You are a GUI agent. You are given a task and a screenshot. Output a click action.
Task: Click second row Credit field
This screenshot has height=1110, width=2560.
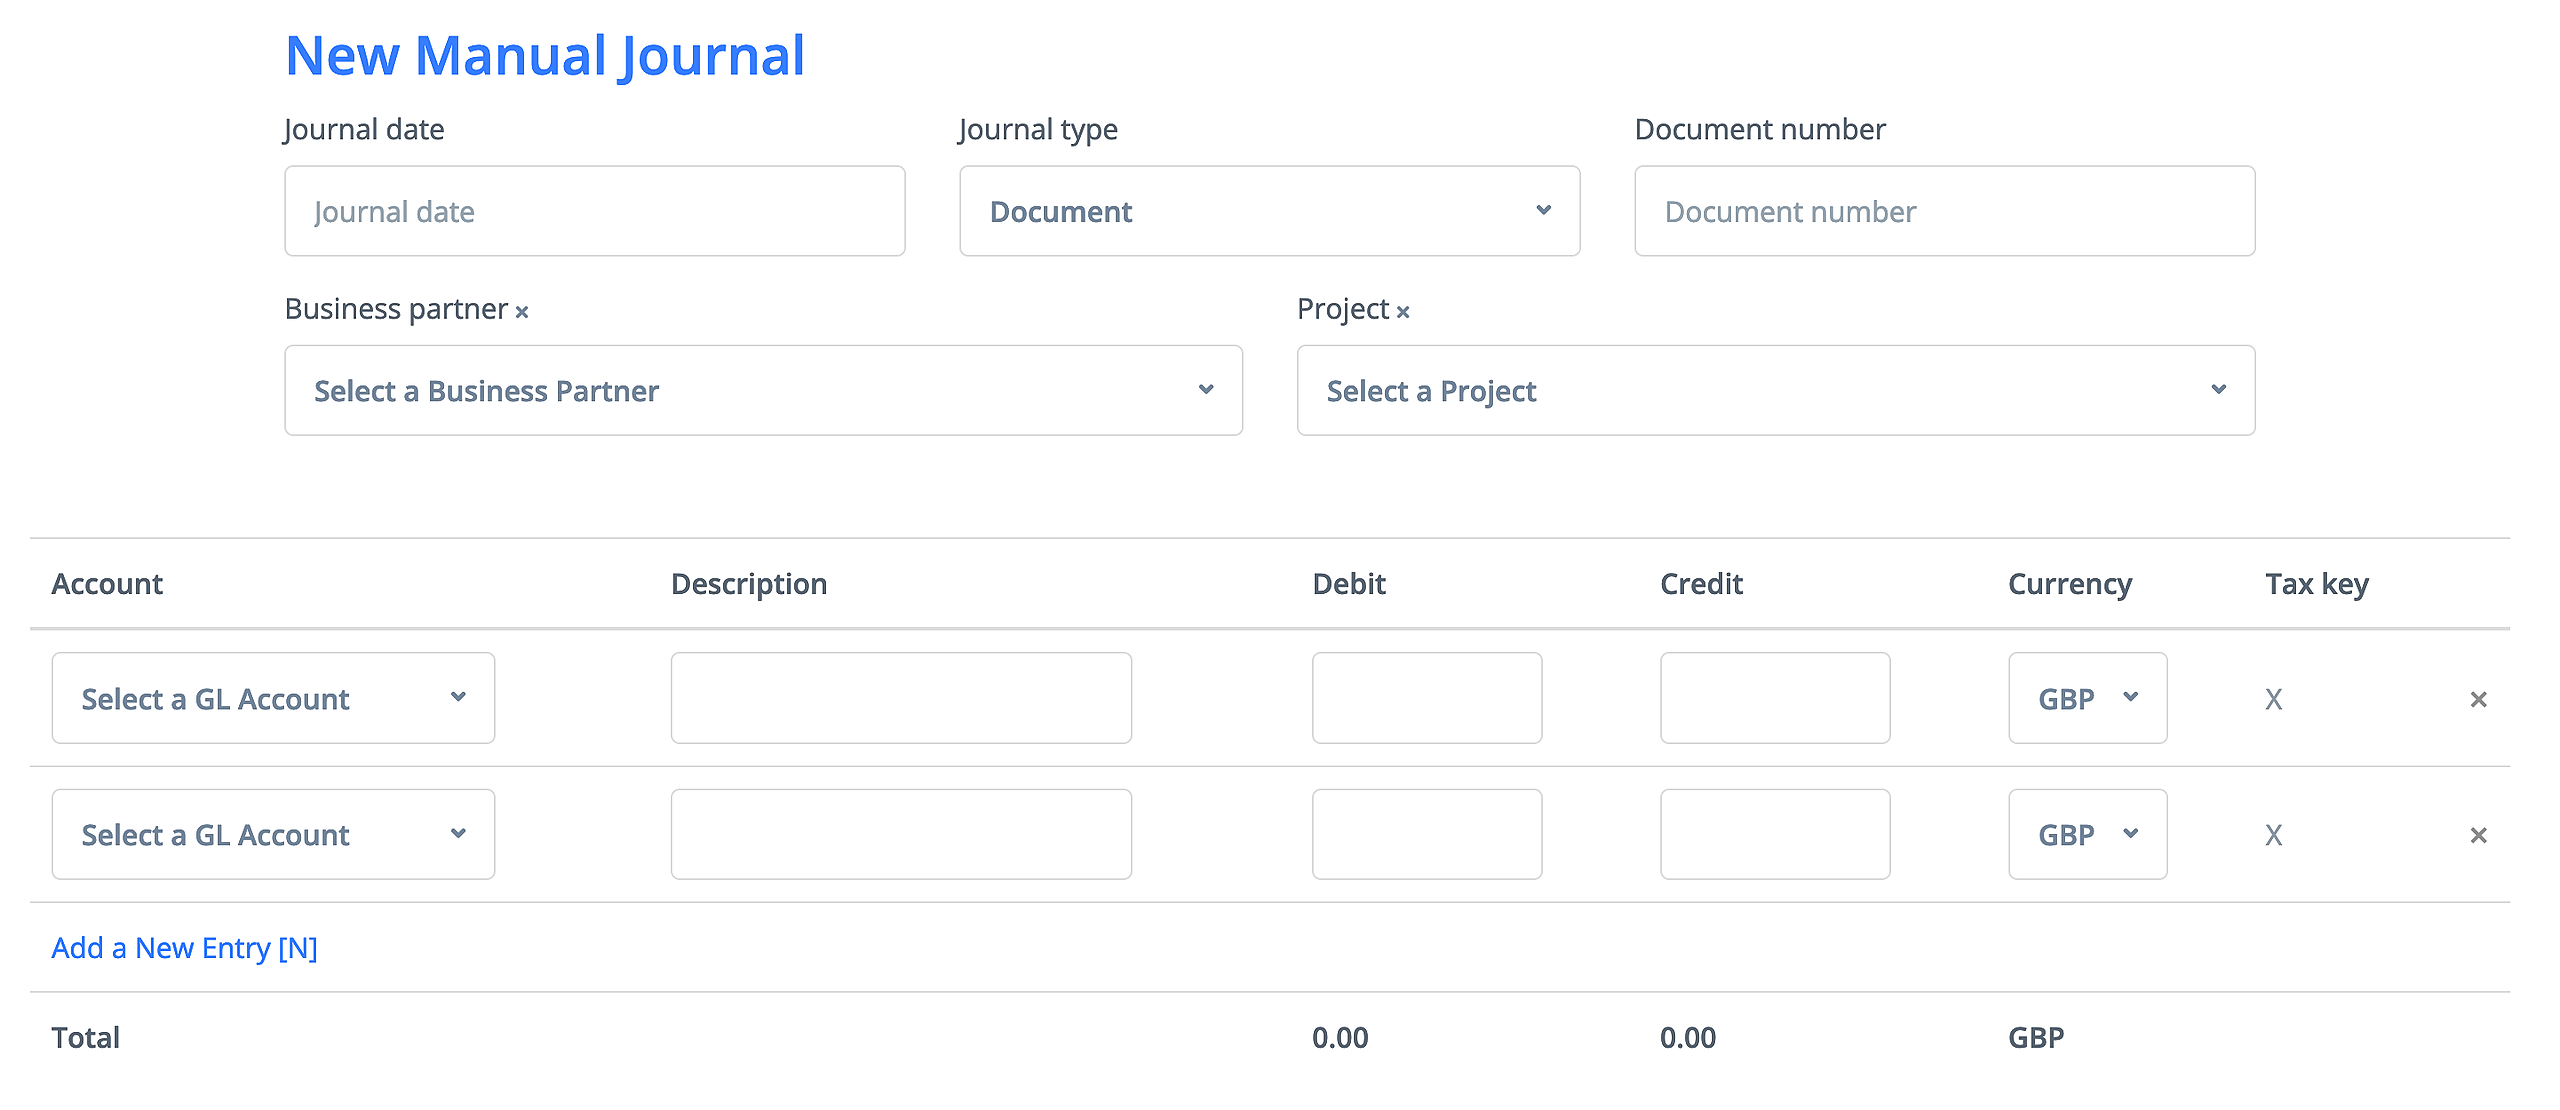click(x=1774, y=834)
